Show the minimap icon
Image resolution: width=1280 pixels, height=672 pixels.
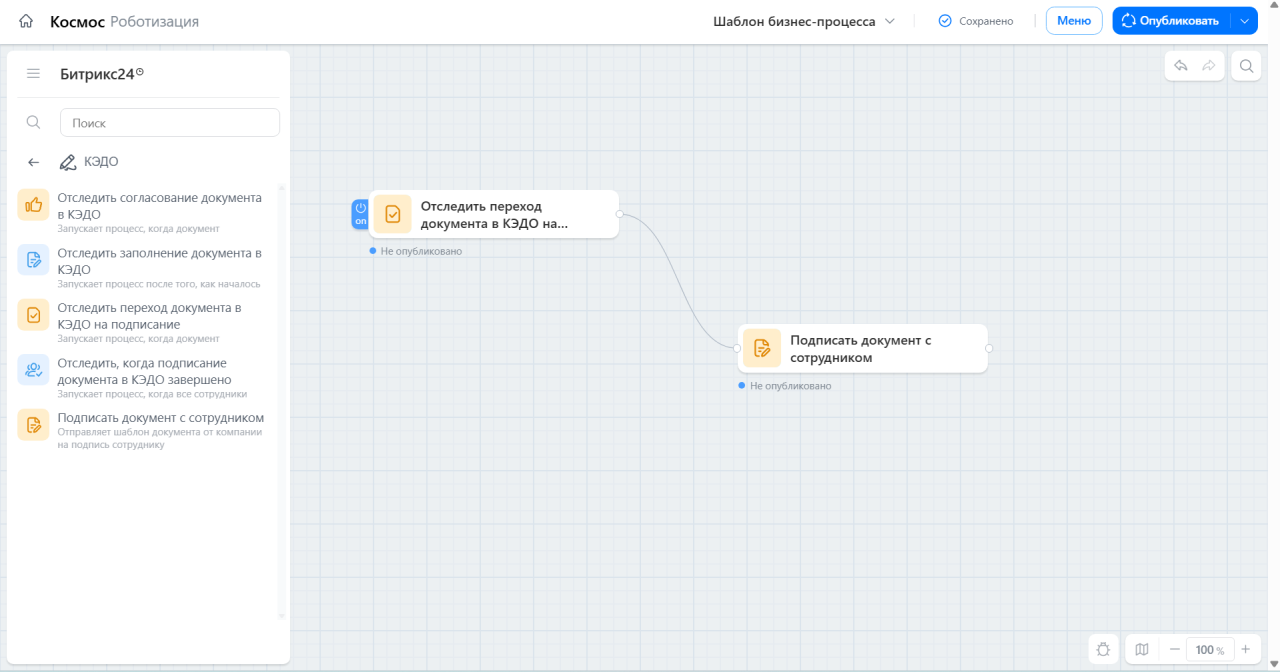[1142, 649]
